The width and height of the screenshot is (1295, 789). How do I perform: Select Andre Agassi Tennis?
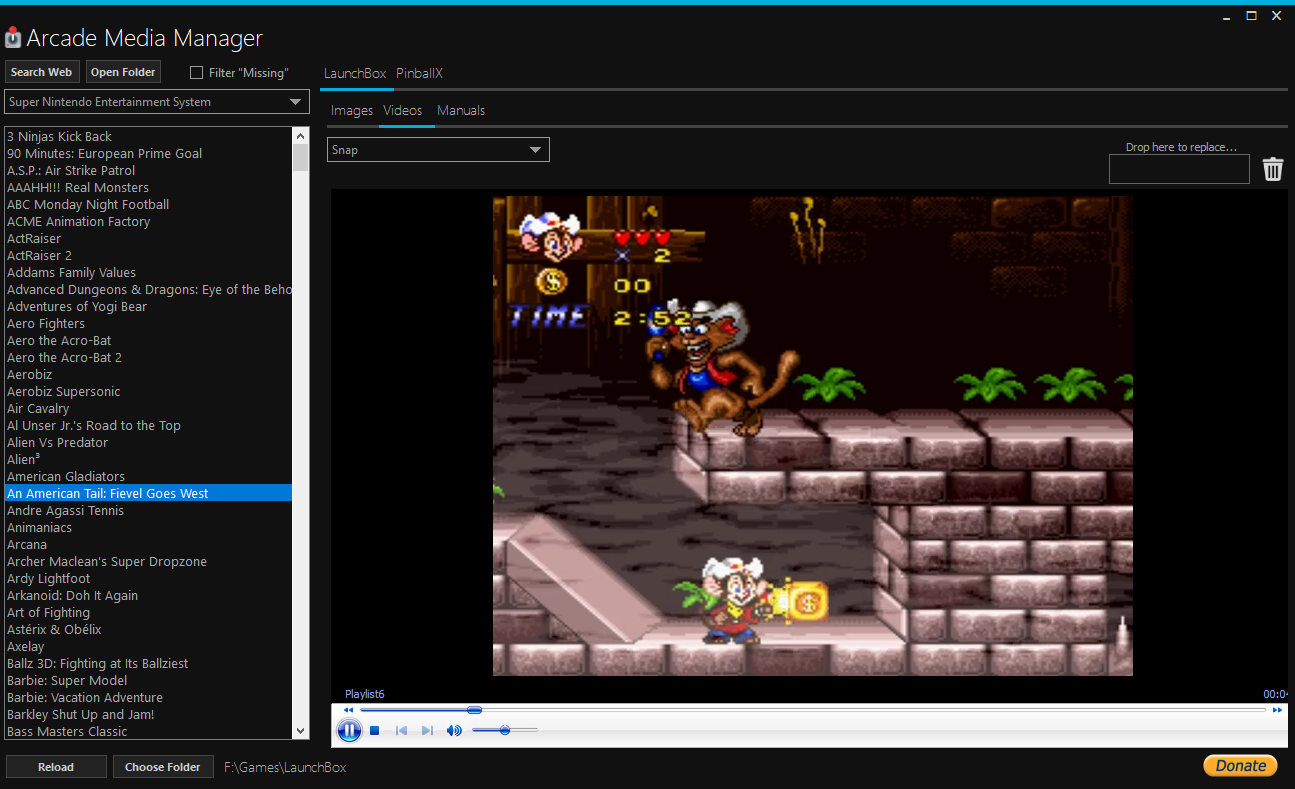[149, 510]
